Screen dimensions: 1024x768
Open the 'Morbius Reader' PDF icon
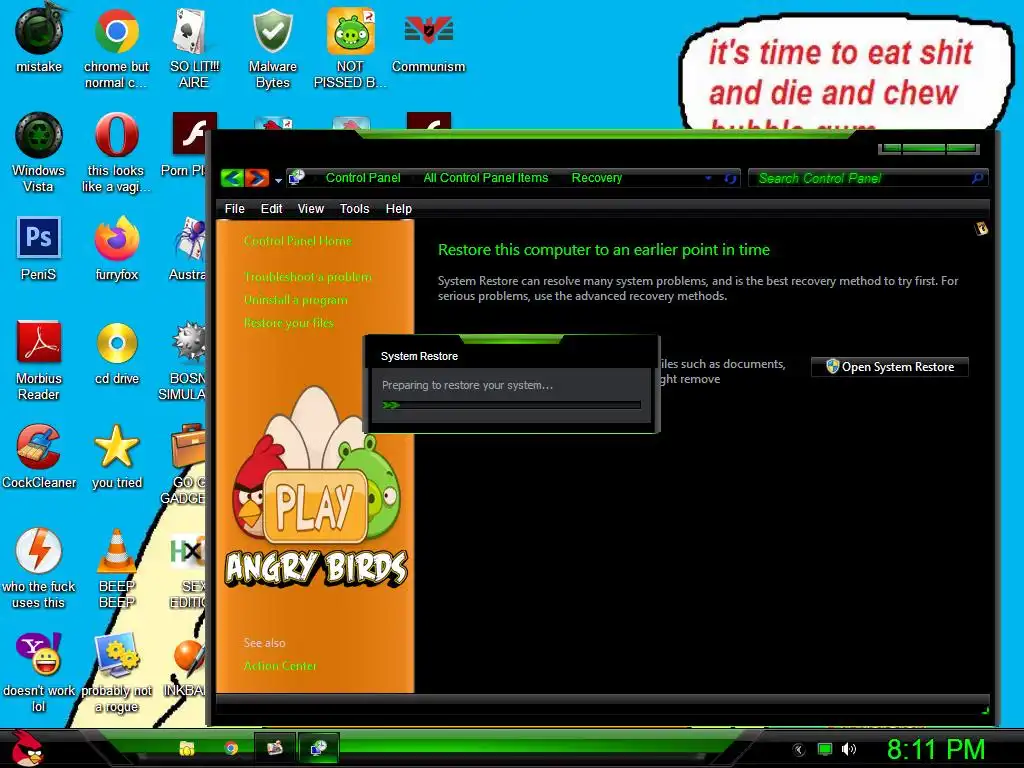39,359
